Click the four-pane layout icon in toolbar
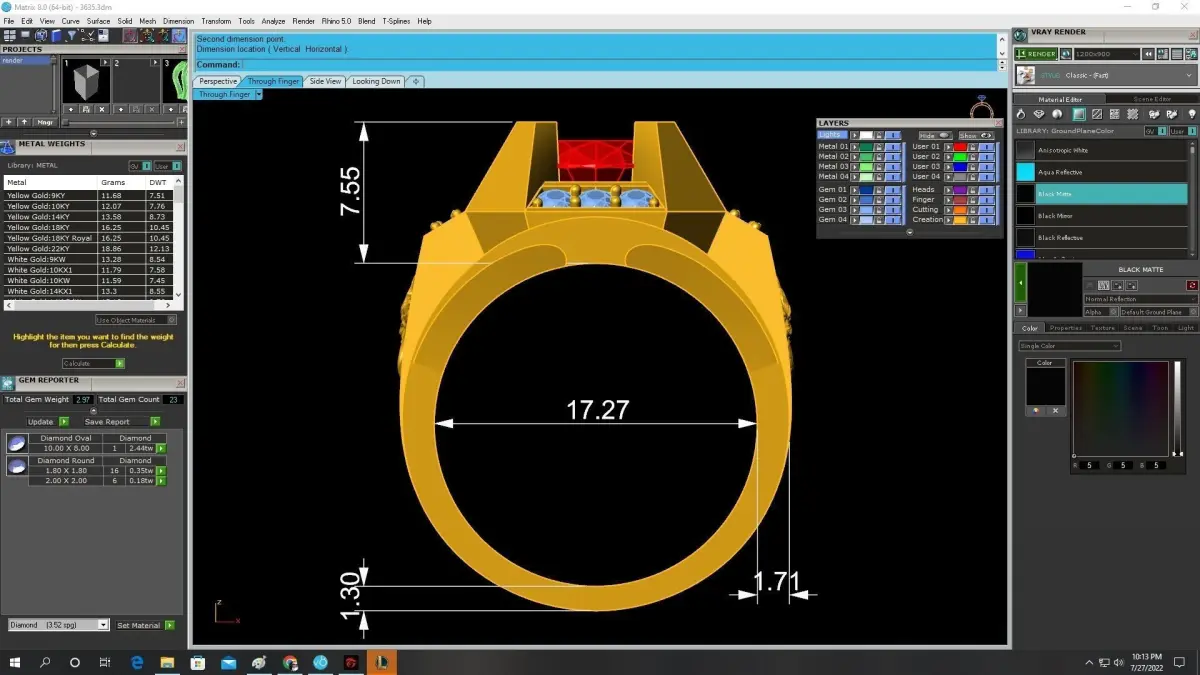 pyautogui.click(x=10, y=35)
